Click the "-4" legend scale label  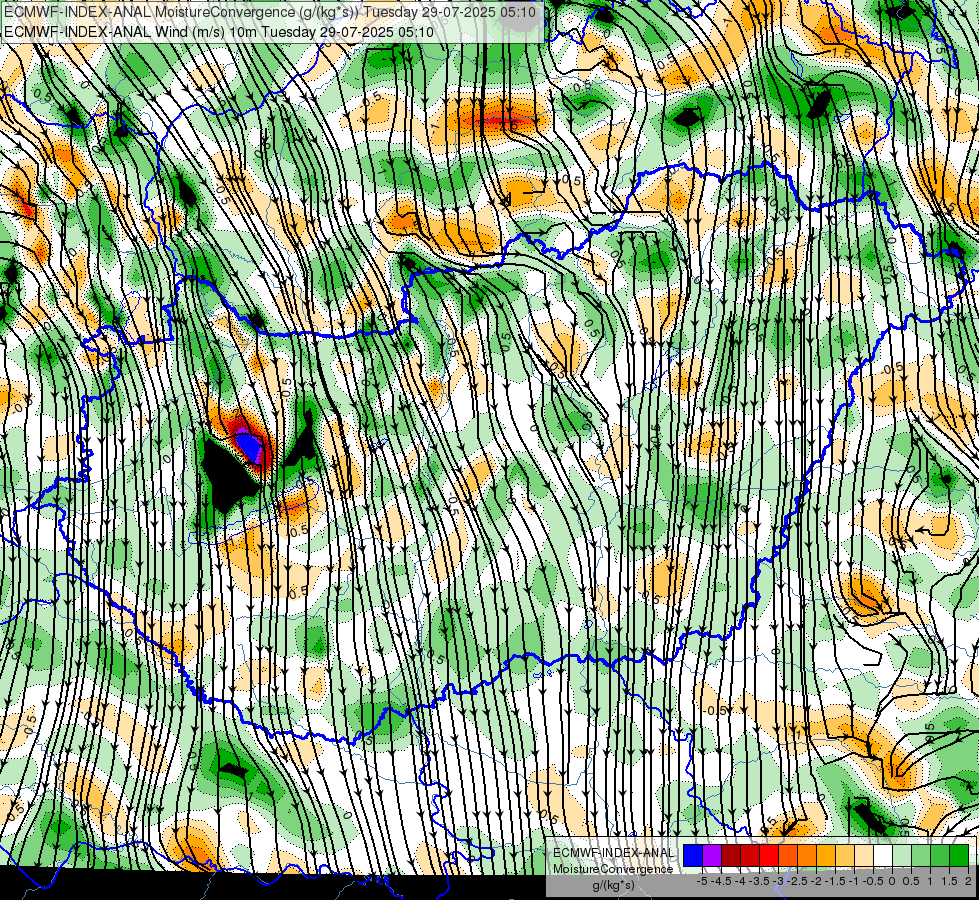tap(740, 881)
